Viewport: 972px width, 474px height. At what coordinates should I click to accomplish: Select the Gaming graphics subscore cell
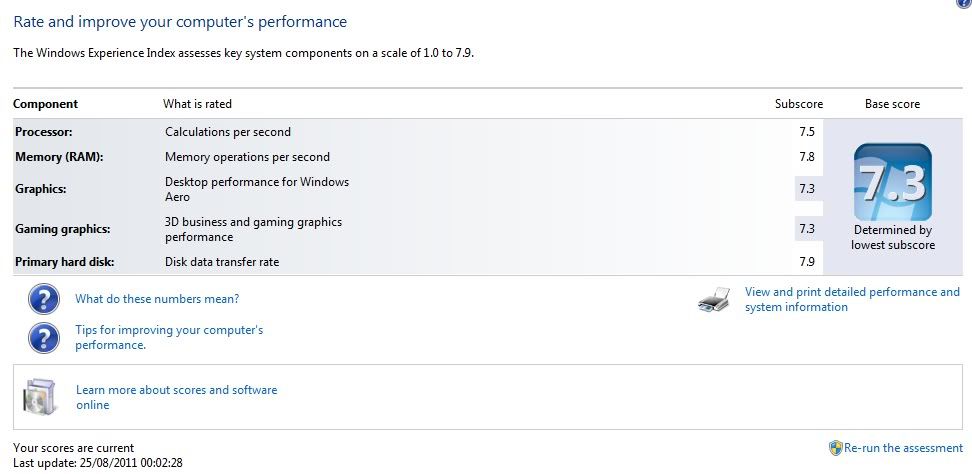[808, 229]
